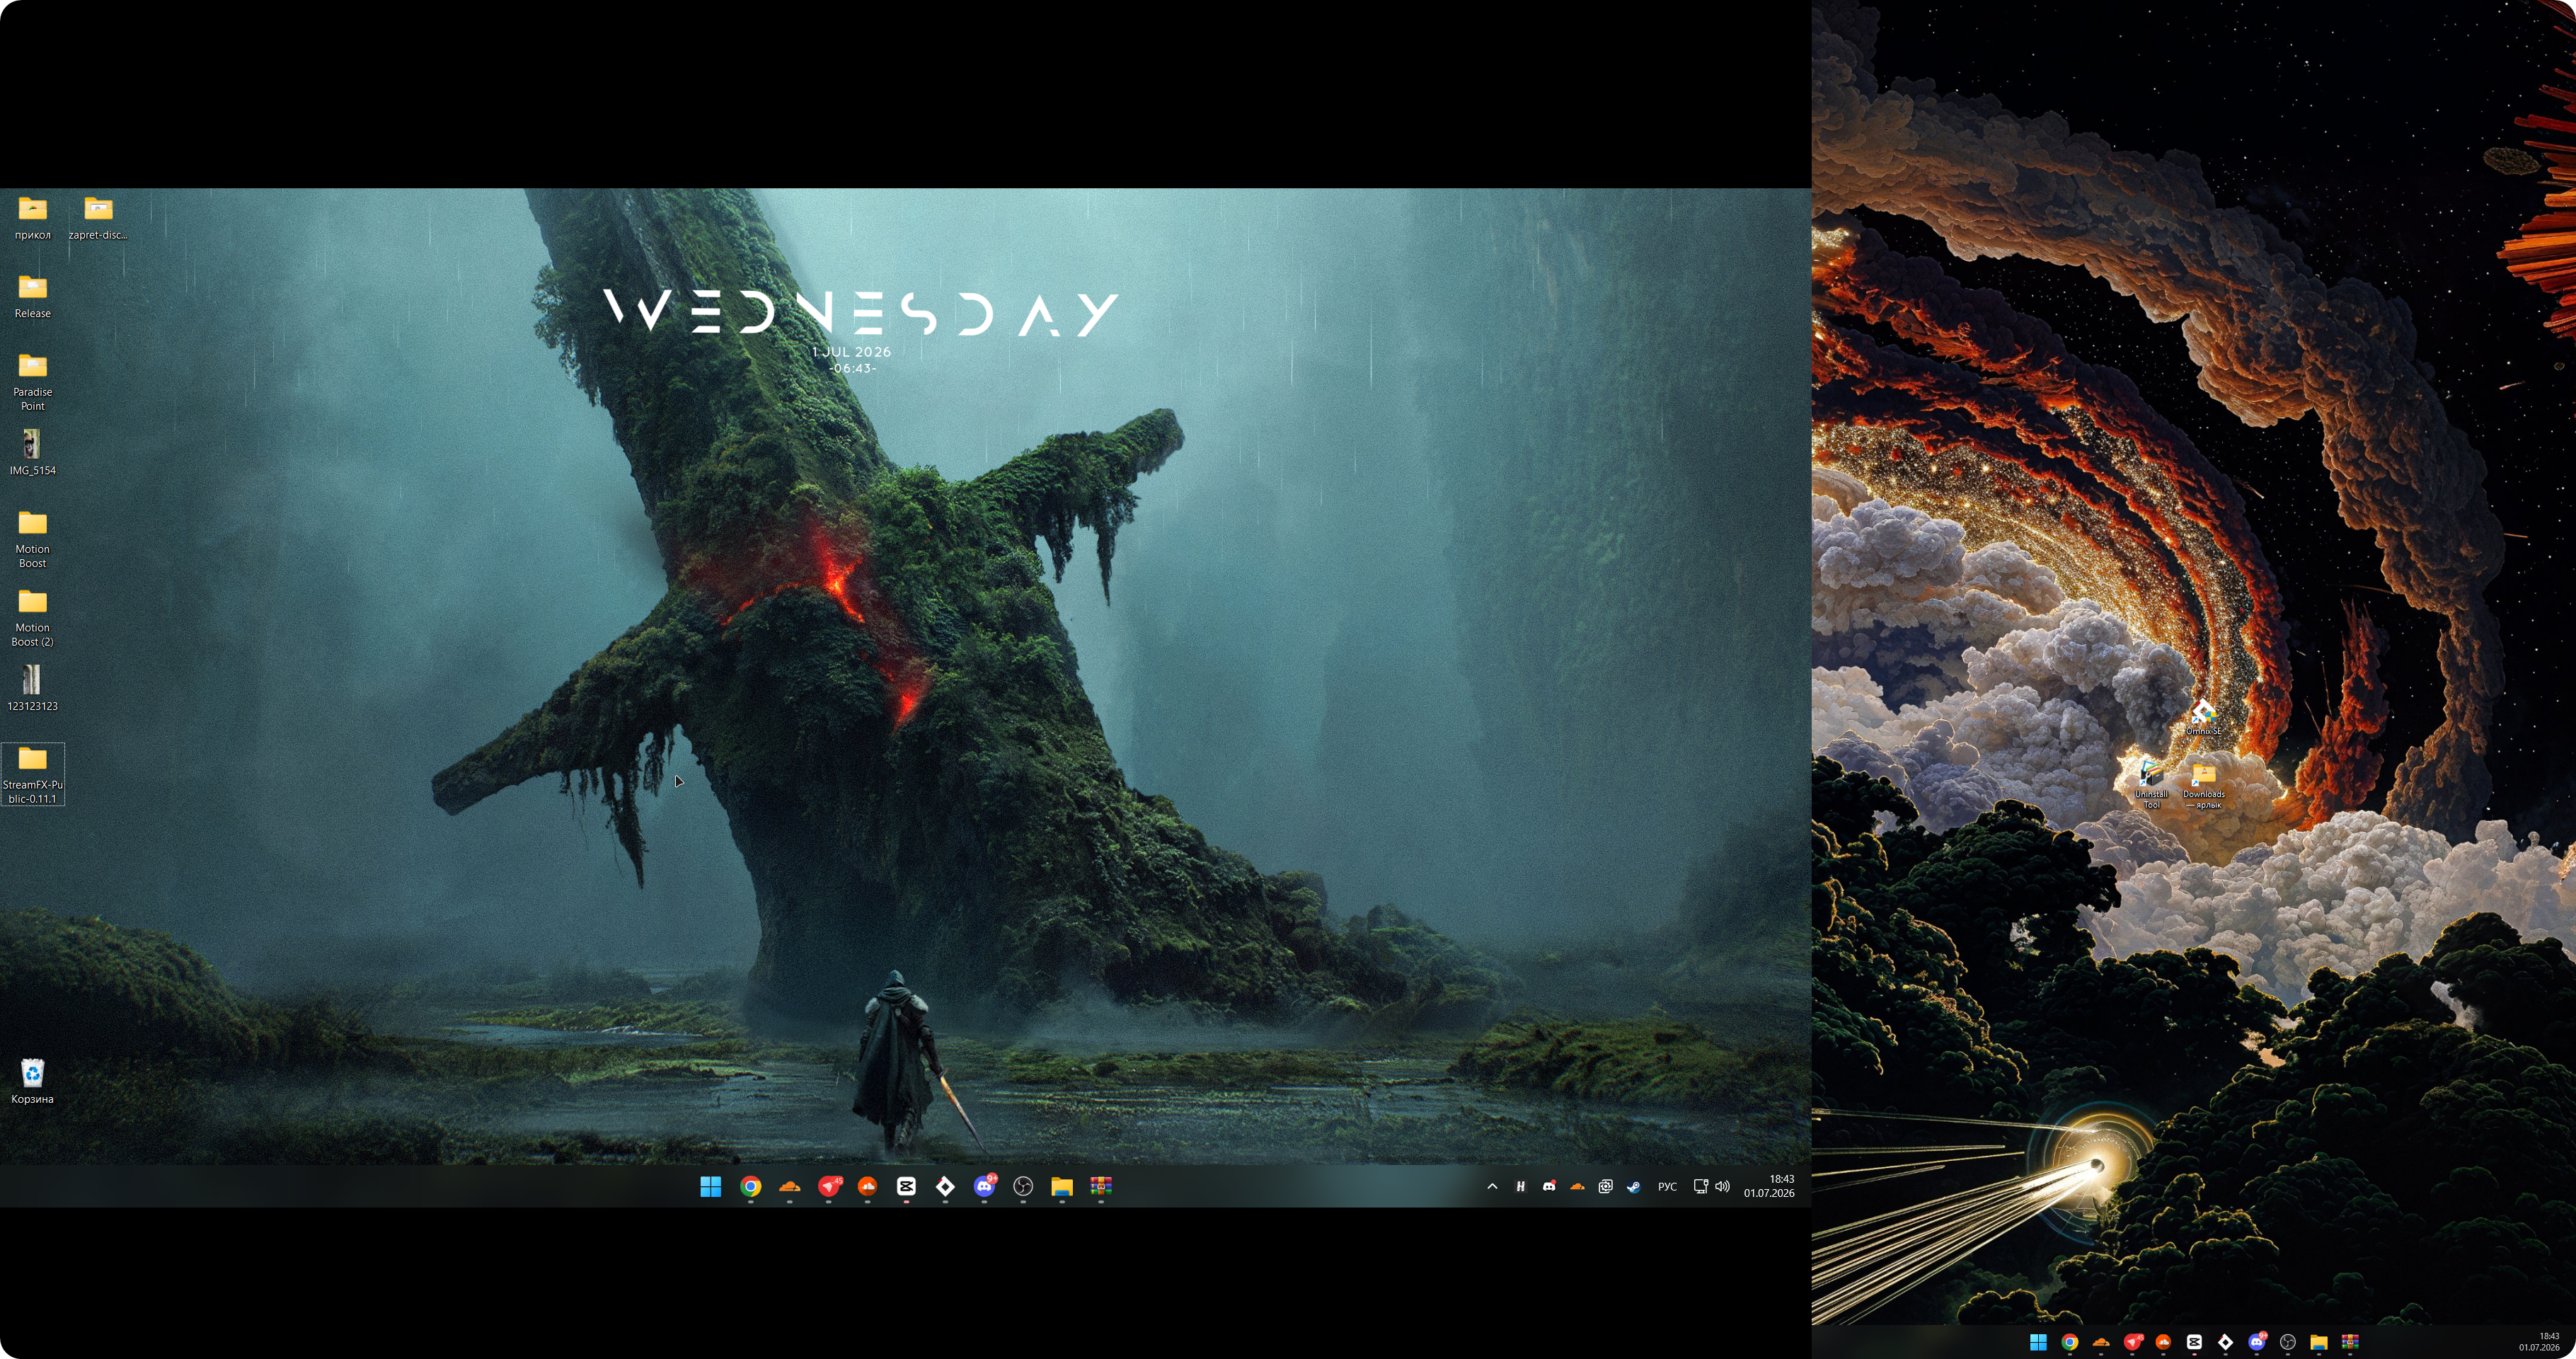Select the zapret-disc... folder on the desktop

tap(98, 219)
